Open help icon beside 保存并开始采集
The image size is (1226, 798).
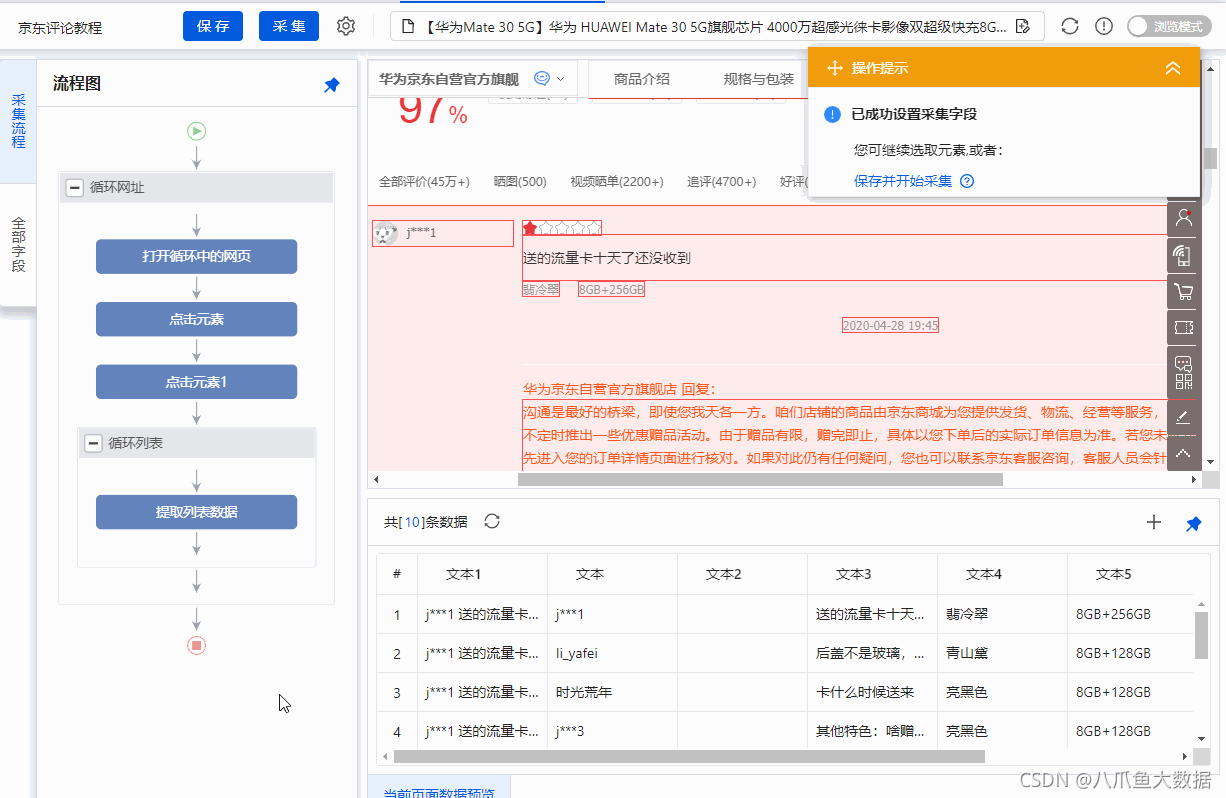click(967, 181)
